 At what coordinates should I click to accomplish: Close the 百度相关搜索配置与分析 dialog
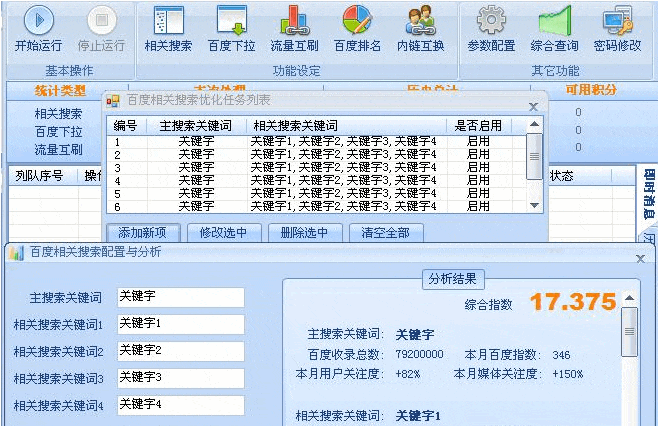click(640, 259)
